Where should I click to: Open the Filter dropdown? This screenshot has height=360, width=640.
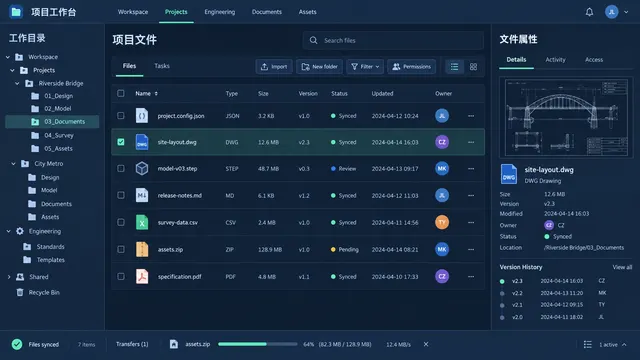(x=365, y=67)
